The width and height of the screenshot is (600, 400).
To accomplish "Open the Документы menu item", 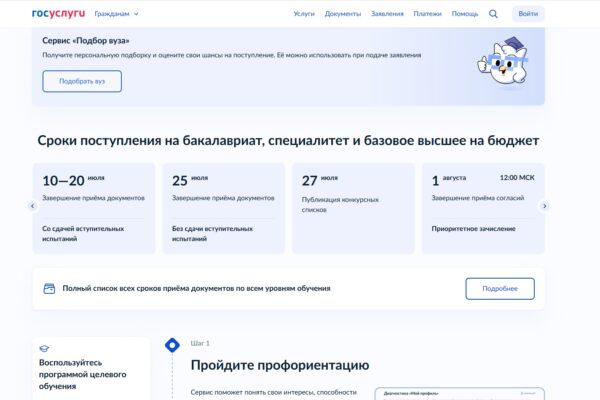I will 342,14.
